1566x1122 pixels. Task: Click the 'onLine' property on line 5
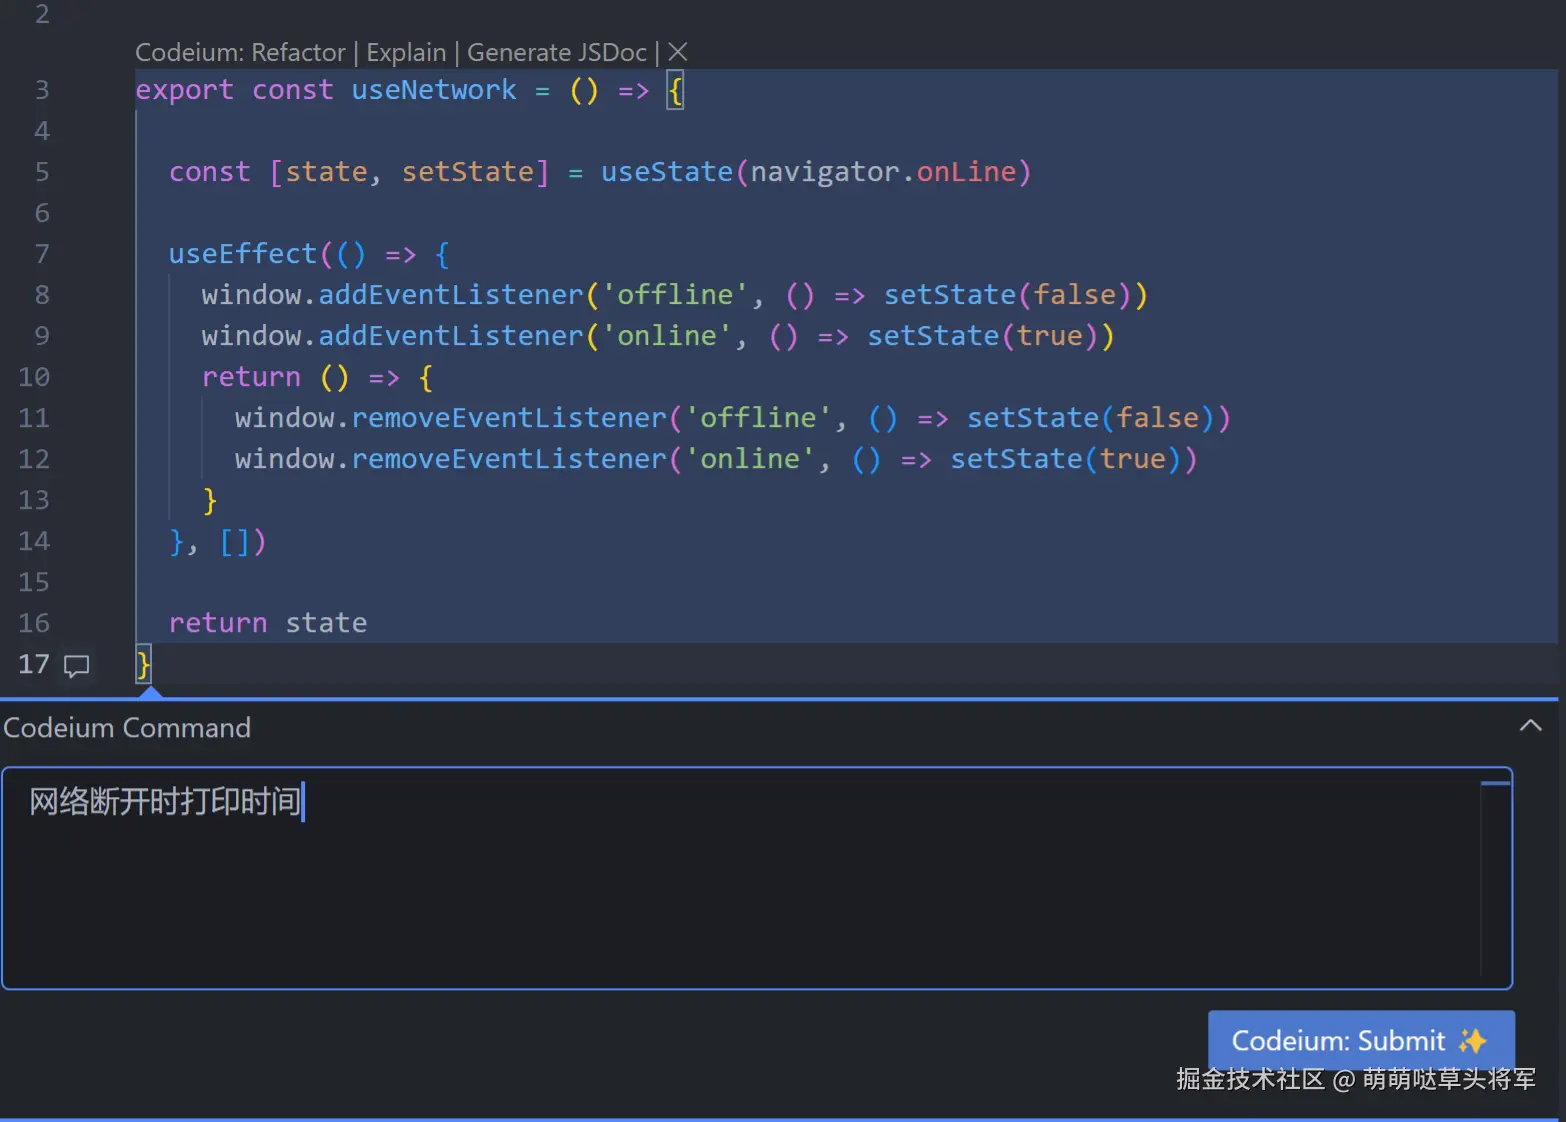(966, 172)
